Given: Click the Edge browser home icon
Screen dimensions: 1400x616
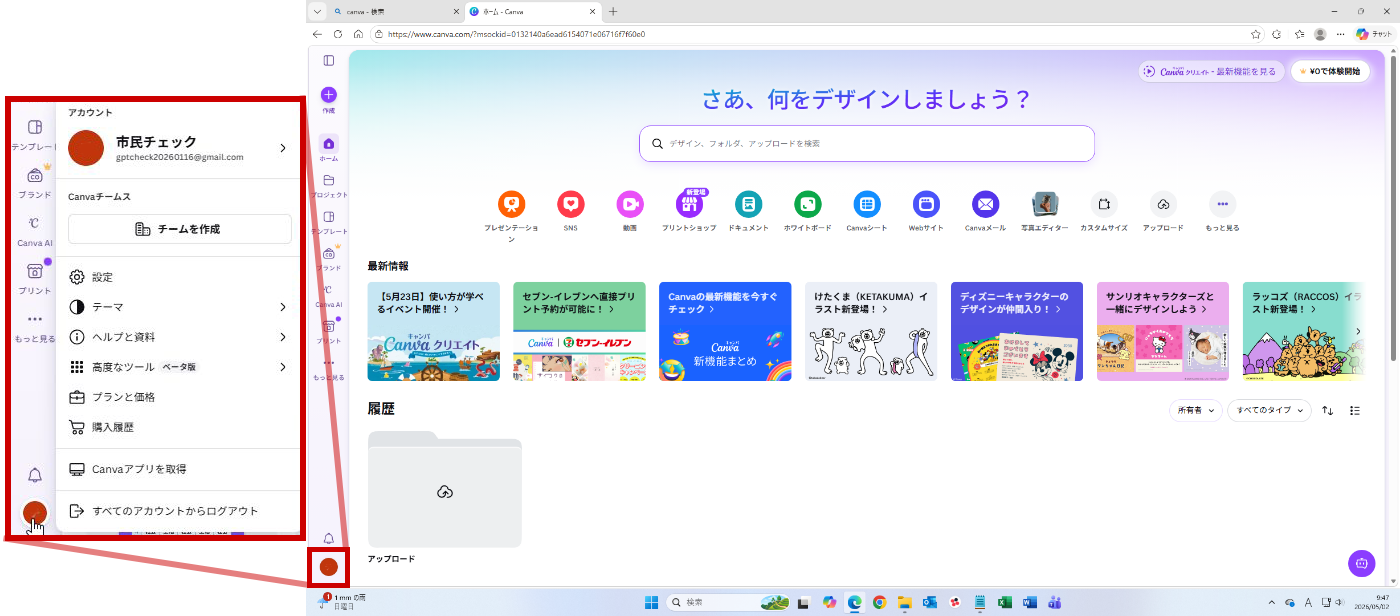Looking at the screenshot, I should coord(358,34).
